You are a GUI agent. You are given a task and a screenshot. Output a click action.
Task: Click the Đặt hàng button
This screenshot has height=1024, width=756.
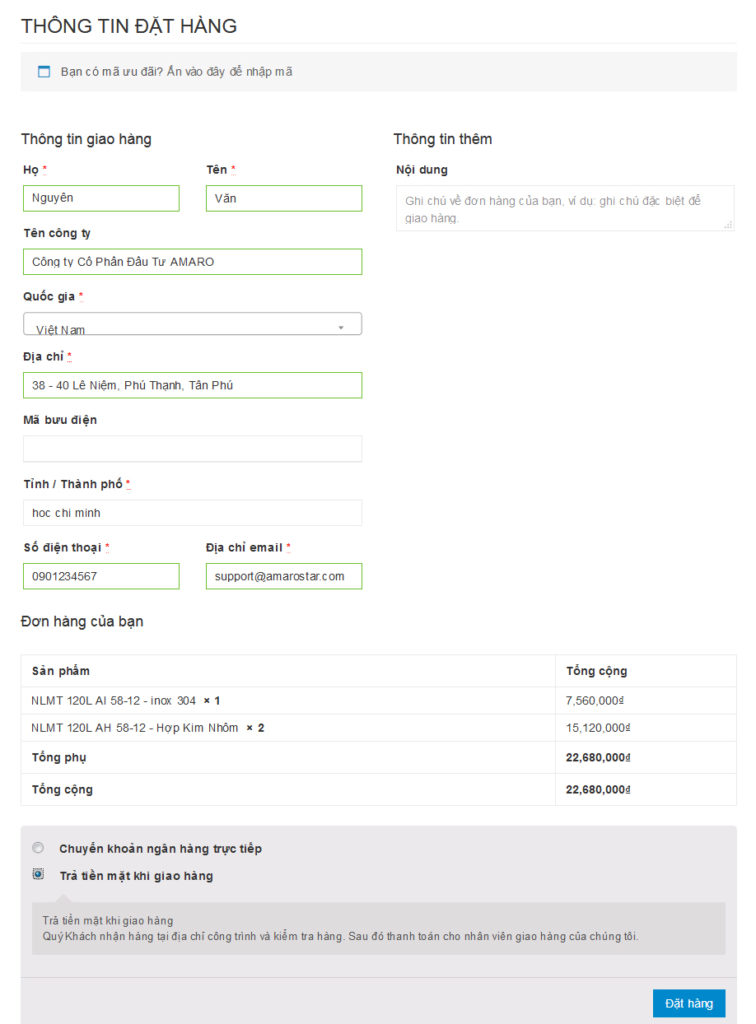point(689,1003)
